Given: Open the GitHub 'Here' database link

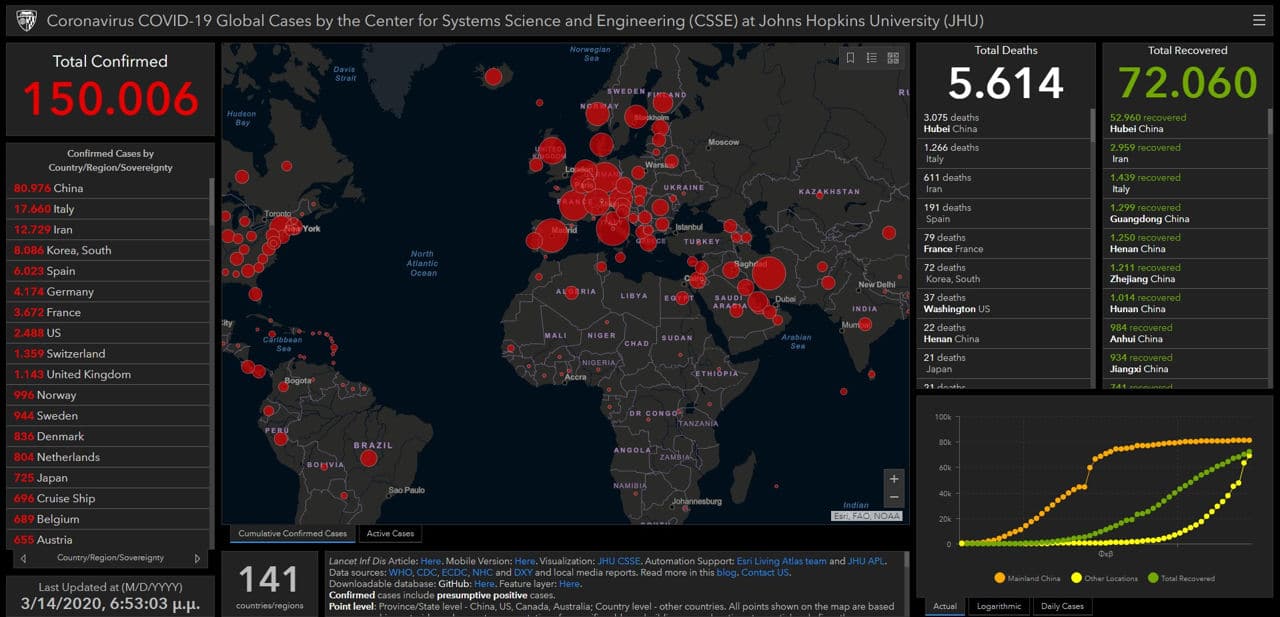Looking at the screenshot, I should (484, 583).
